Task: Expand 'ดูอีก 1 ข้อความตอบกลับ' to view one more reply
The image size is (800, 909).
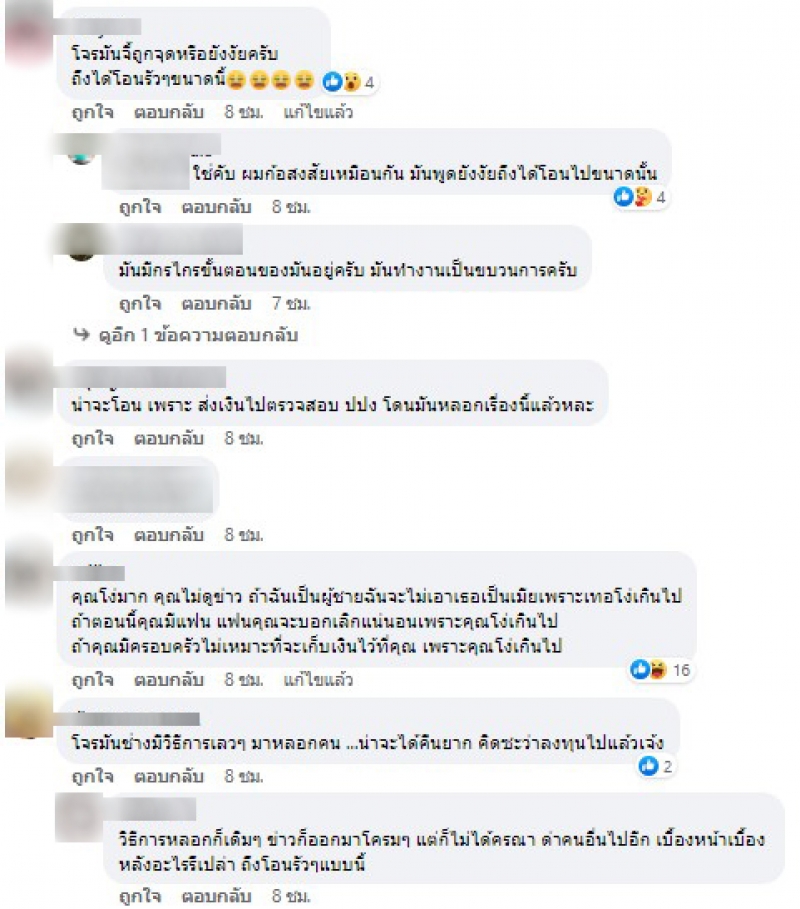Action: coord(198,335)
